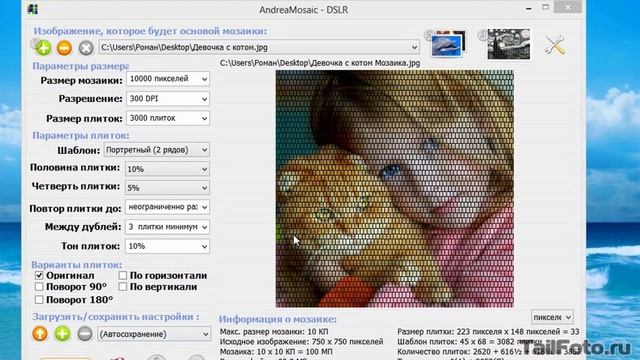Click the orange remove source image icon

64,48
